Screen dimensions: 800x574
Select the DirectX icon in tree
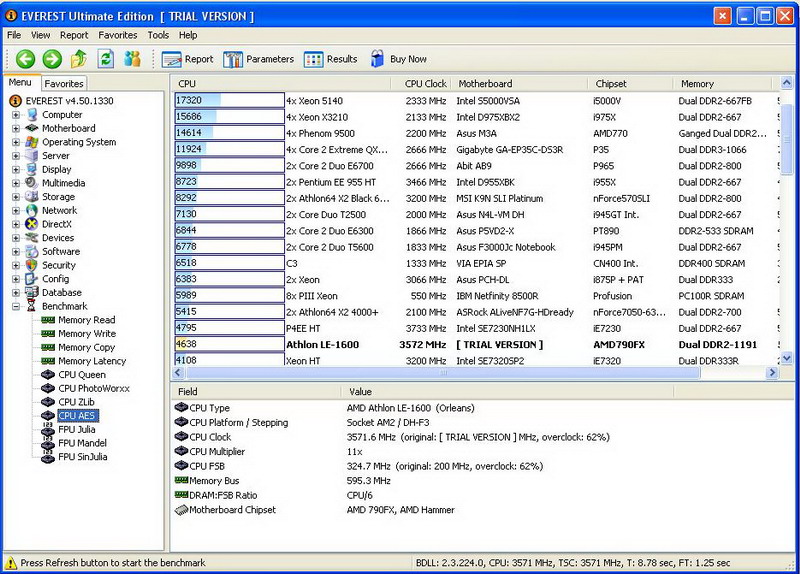pos(32,224)
